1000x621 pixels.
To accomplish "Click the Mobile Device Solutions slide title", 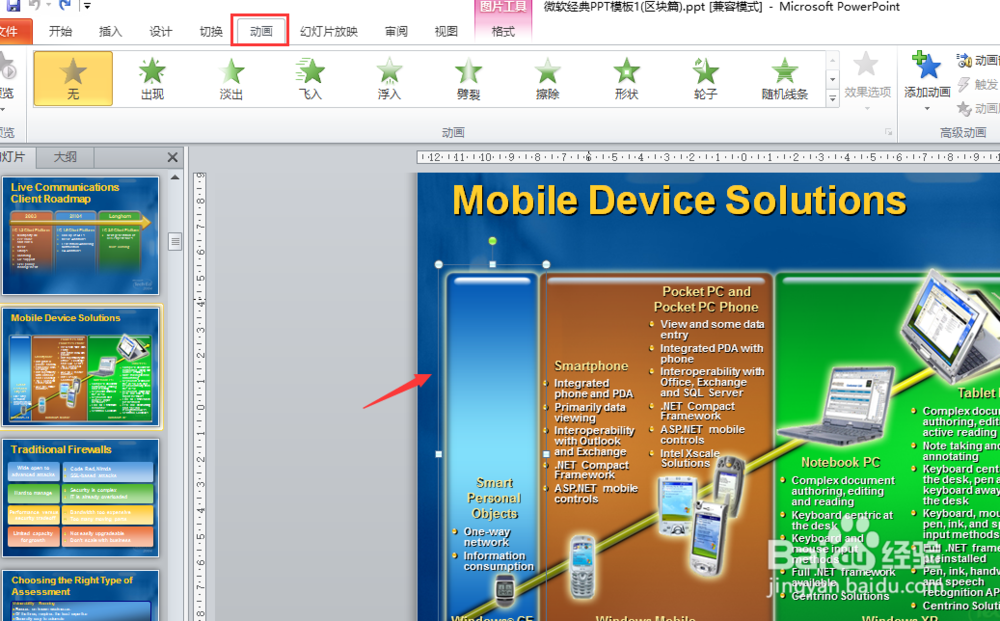I will point(679,200).
